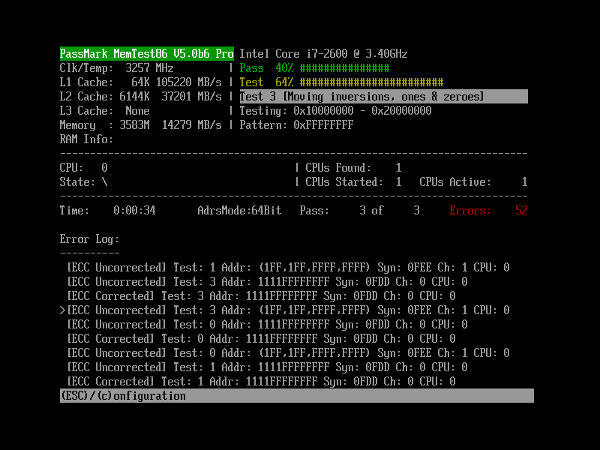Image resolution: width=600 pixels, height=450 pixels.
Task: Click the Test 64% progress bar
Action: (x=342, y=82)
